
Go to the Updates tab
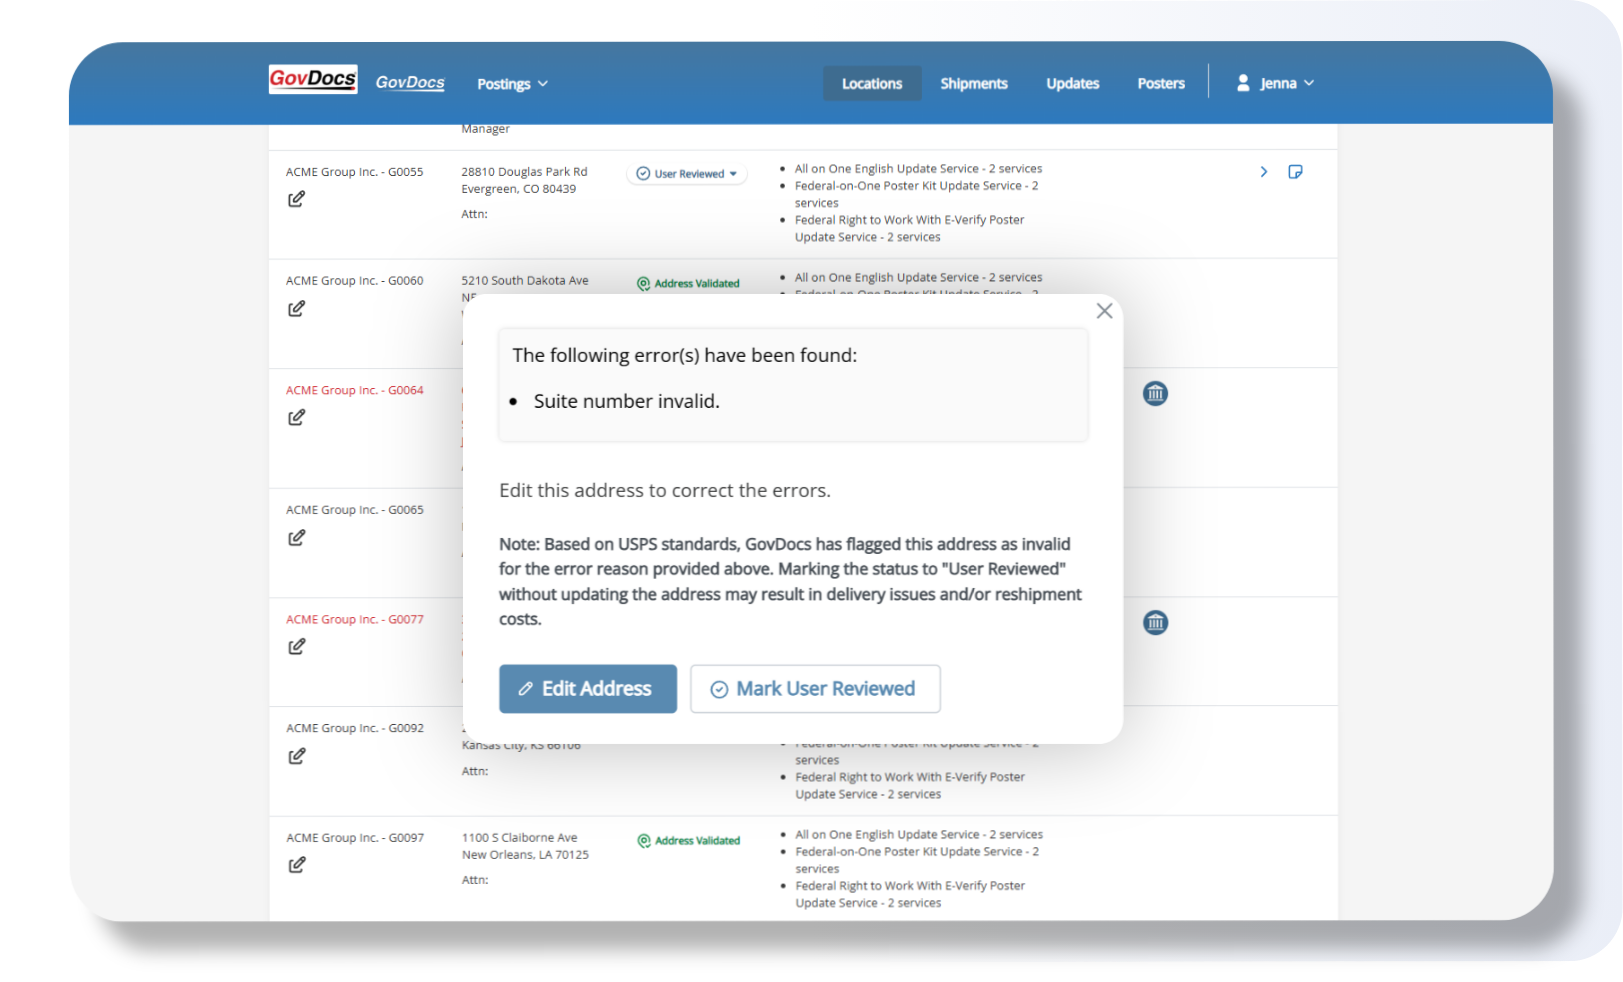(x=1072, y=84)
